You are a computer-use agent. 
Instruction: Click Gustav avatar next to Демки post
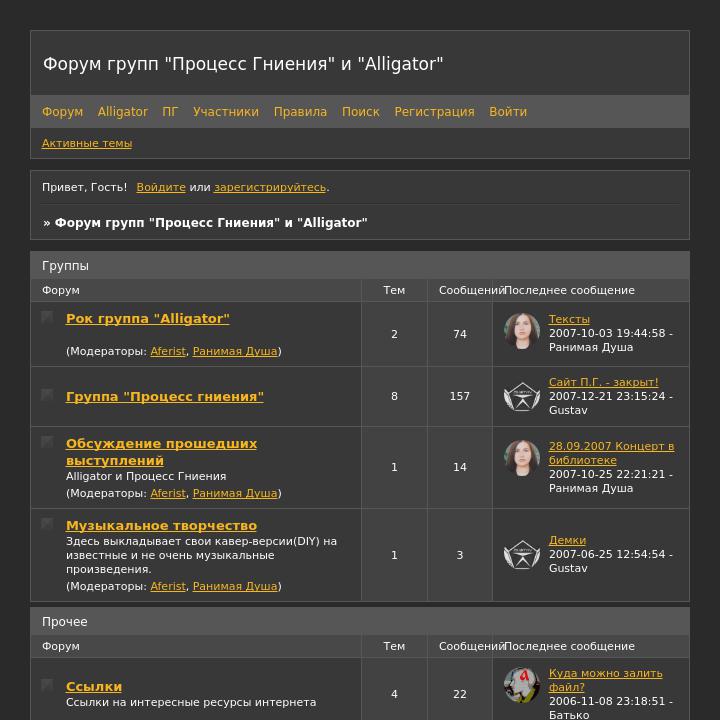tap(522, 555)
